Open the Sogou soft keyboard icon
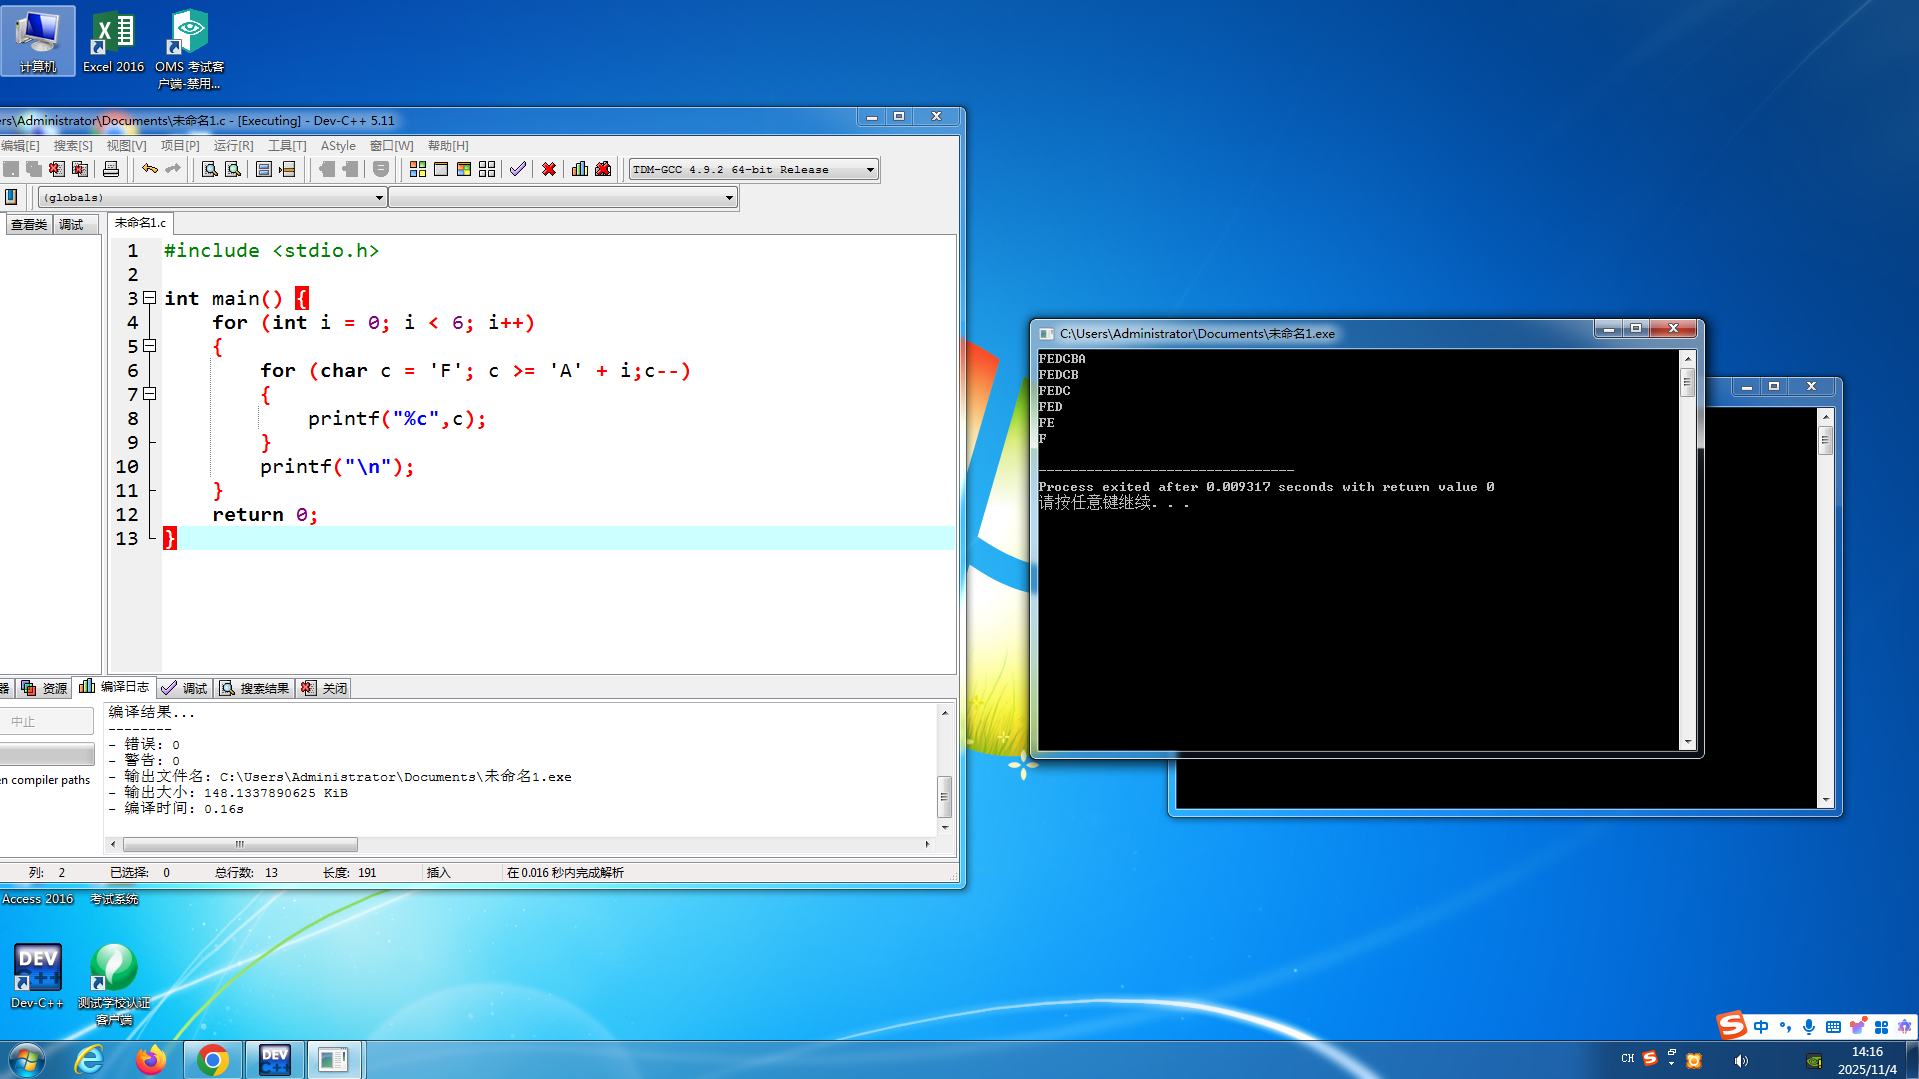1919x1079 pixels. tap(1833, 1027)
